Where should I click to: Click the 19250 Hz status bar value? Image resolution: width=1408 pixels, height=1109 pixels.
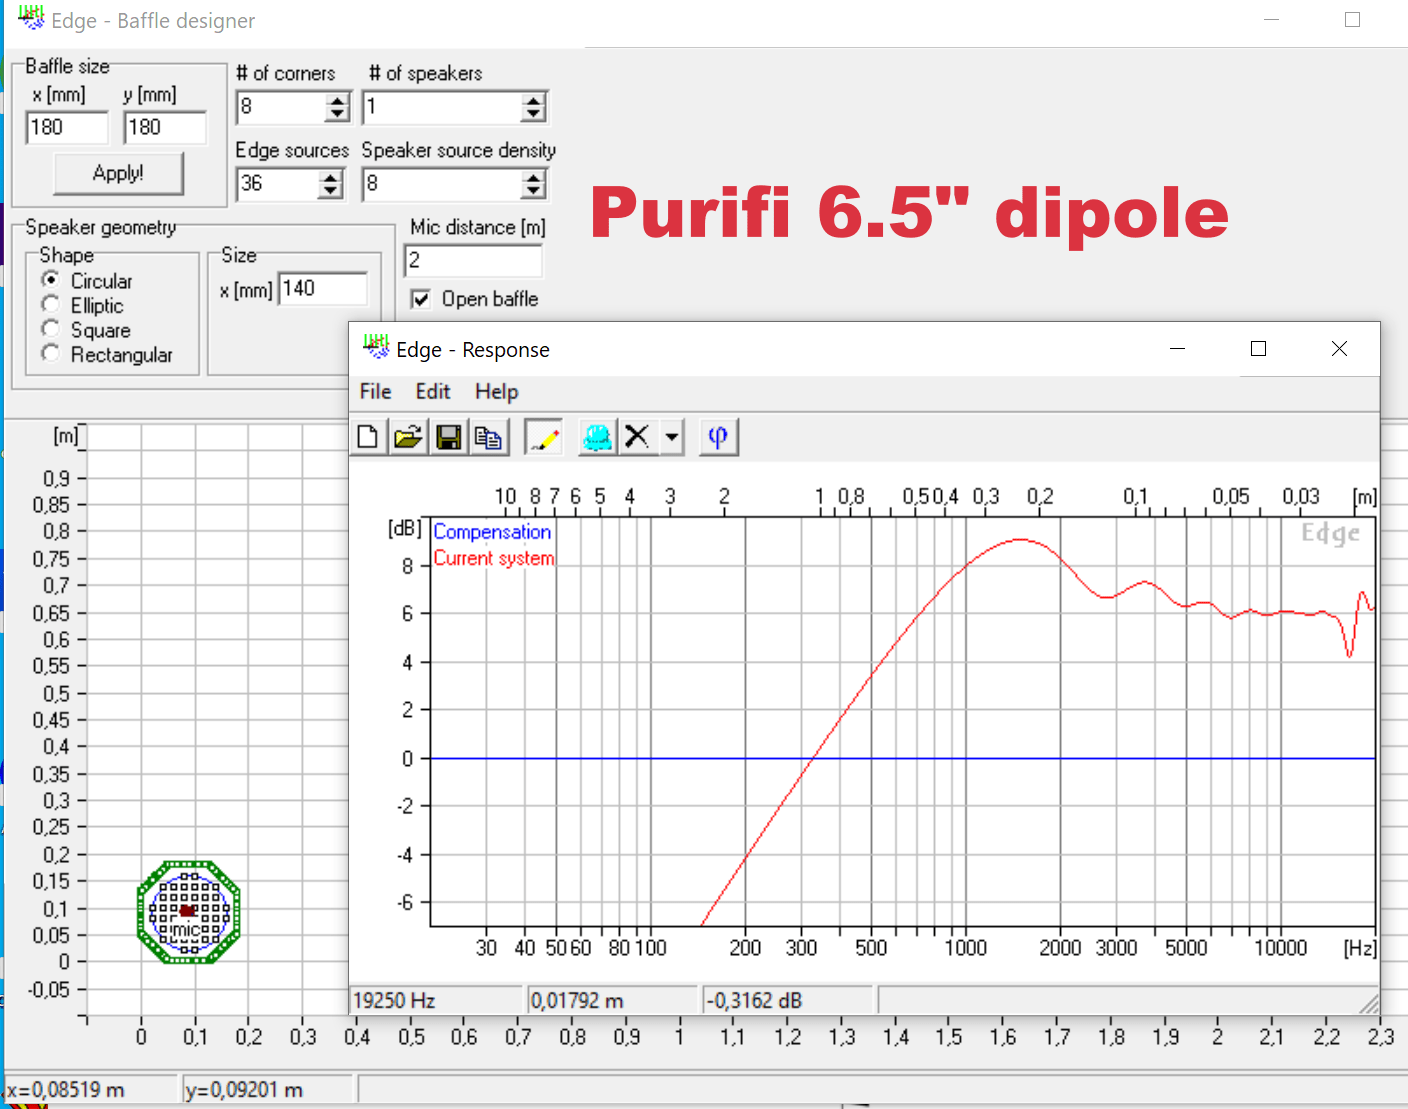pos(394,1000)
